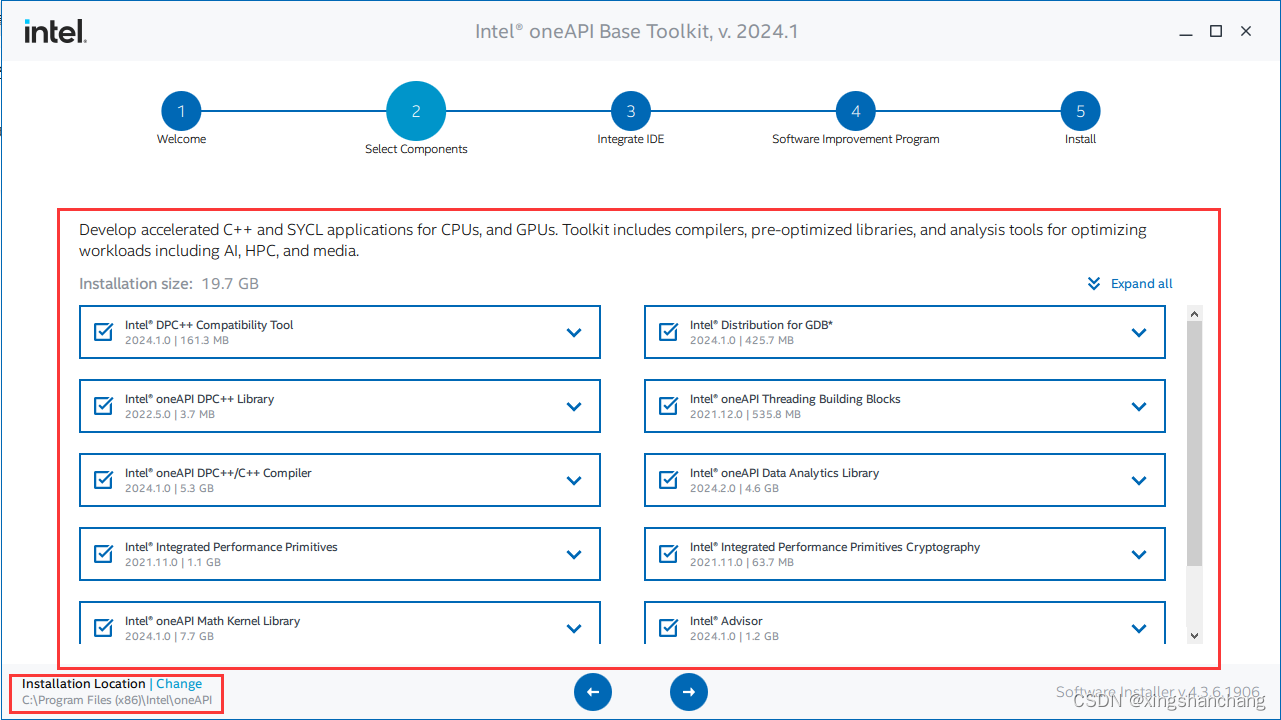Expand Performance Primitives Cryptography chevron

click(1139, 555)
